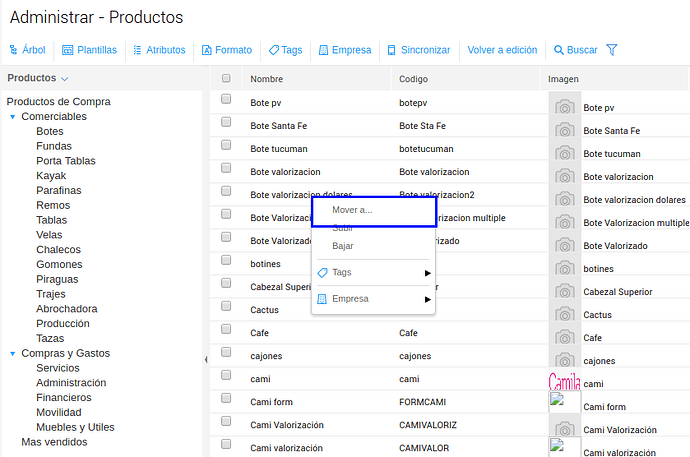
Task: Open the Productos panel dropdown chevron
Action: (x=65, y=78)
